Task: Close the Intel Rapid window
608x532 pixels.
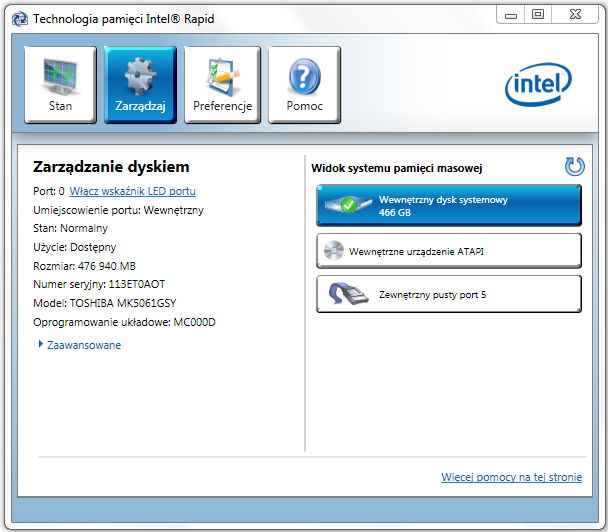Action: (x=575, y=15)
